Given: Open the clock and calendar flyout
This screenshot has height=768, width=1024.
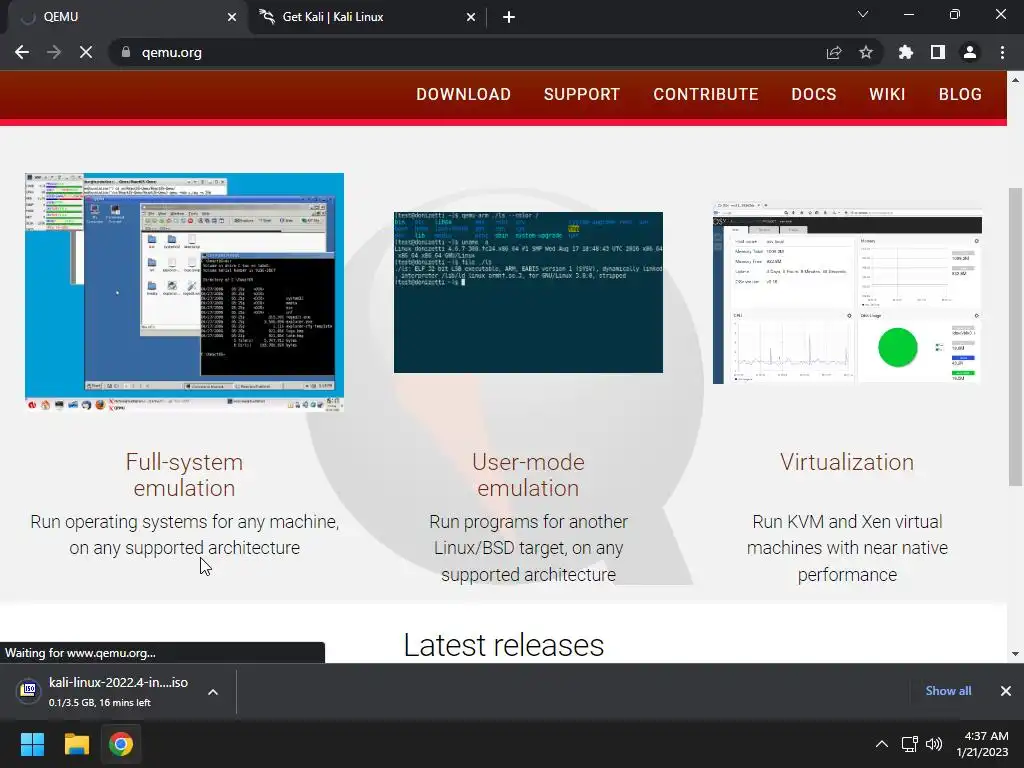Looking at the screenshot, I should pos(982,744).
